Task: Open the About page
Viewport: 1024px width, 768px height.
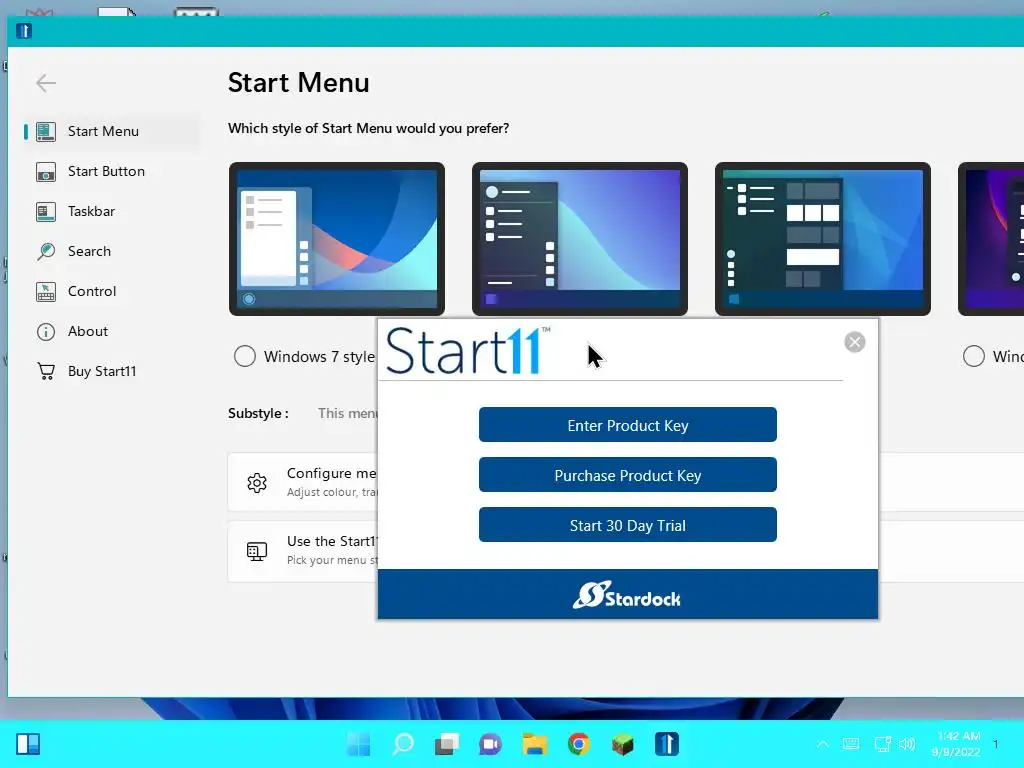Action: point(112,331)
